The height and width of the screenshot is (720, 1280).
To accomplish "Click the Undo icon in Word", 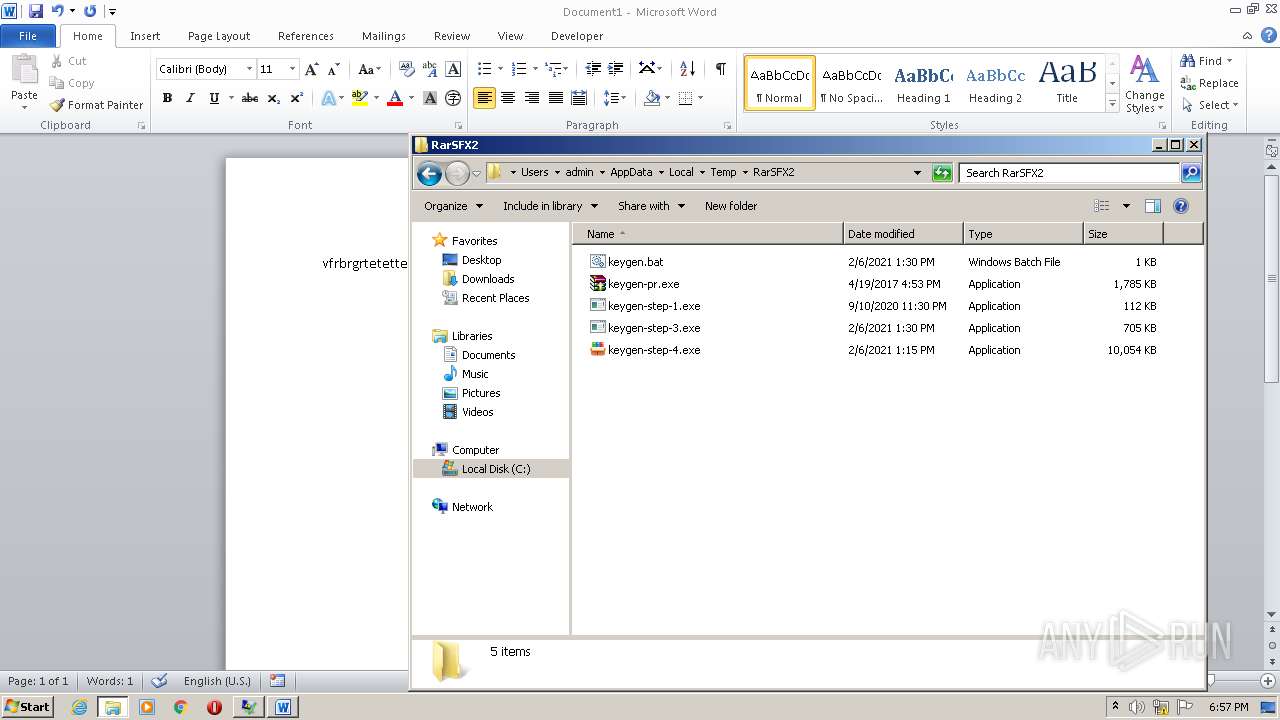I will 57,11.
